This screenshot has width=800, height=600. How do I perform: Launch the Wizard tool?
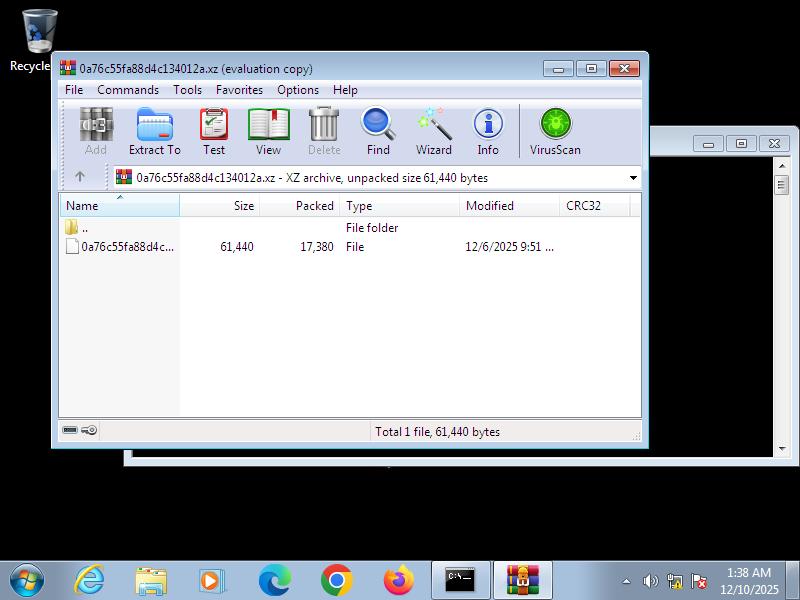(x=433, y=132)
